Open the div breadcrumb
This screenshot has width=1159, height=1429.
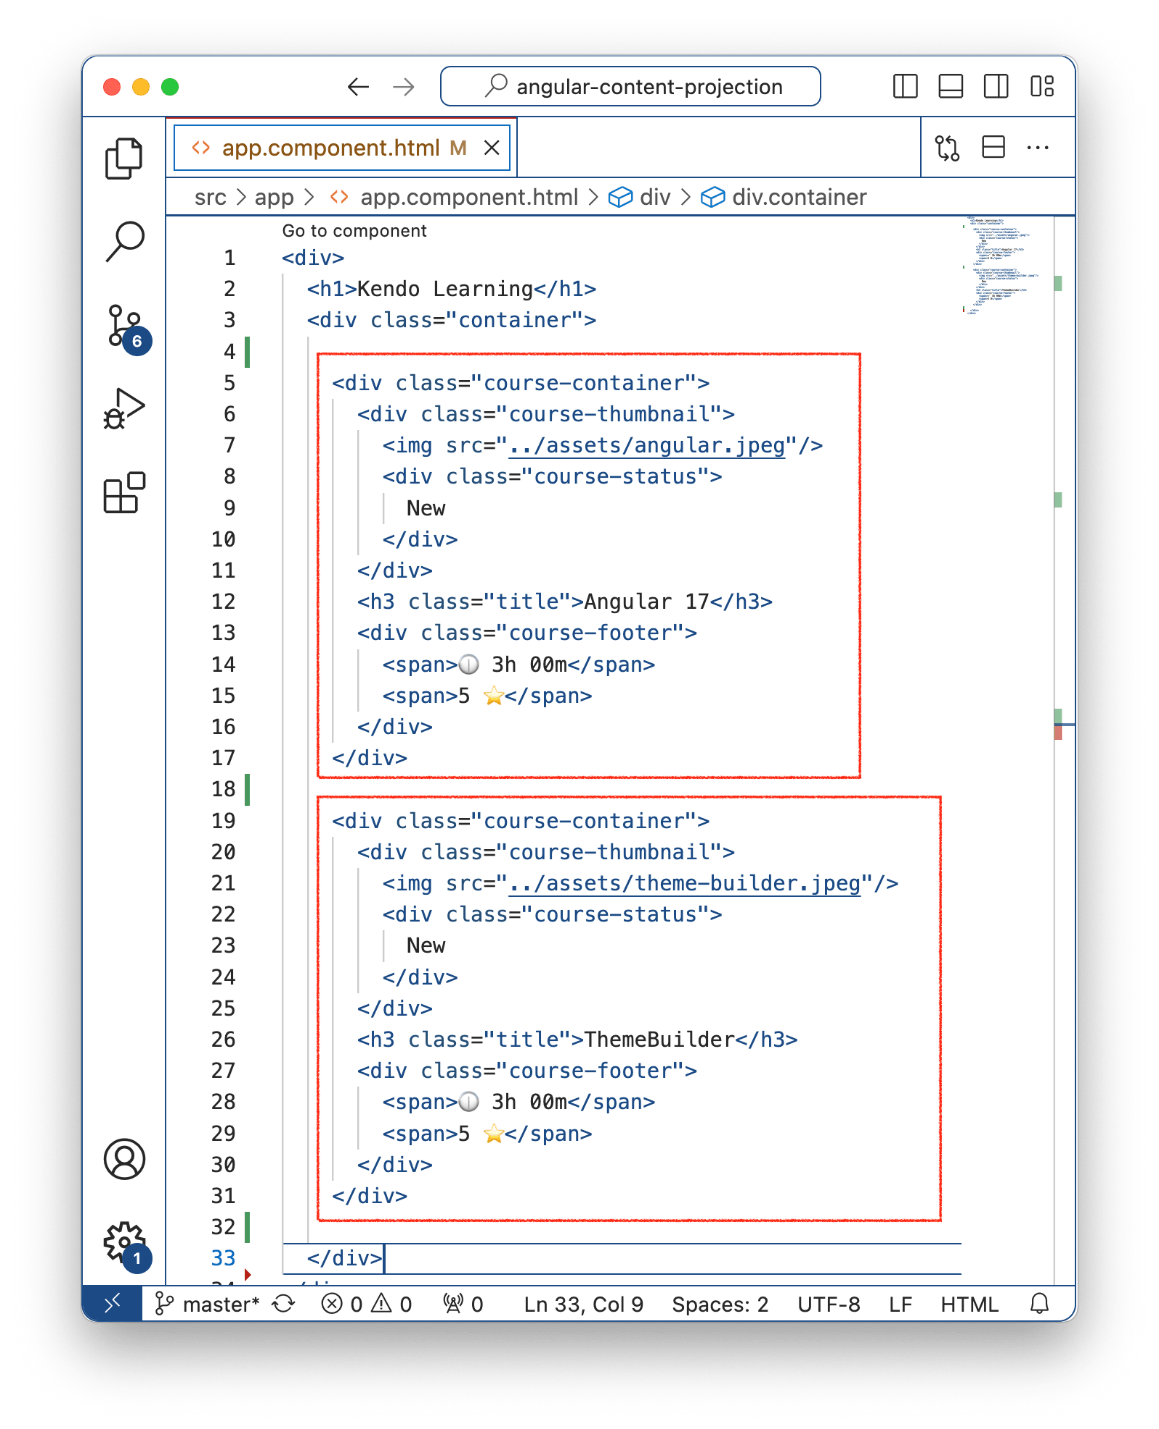click(655, 197)
